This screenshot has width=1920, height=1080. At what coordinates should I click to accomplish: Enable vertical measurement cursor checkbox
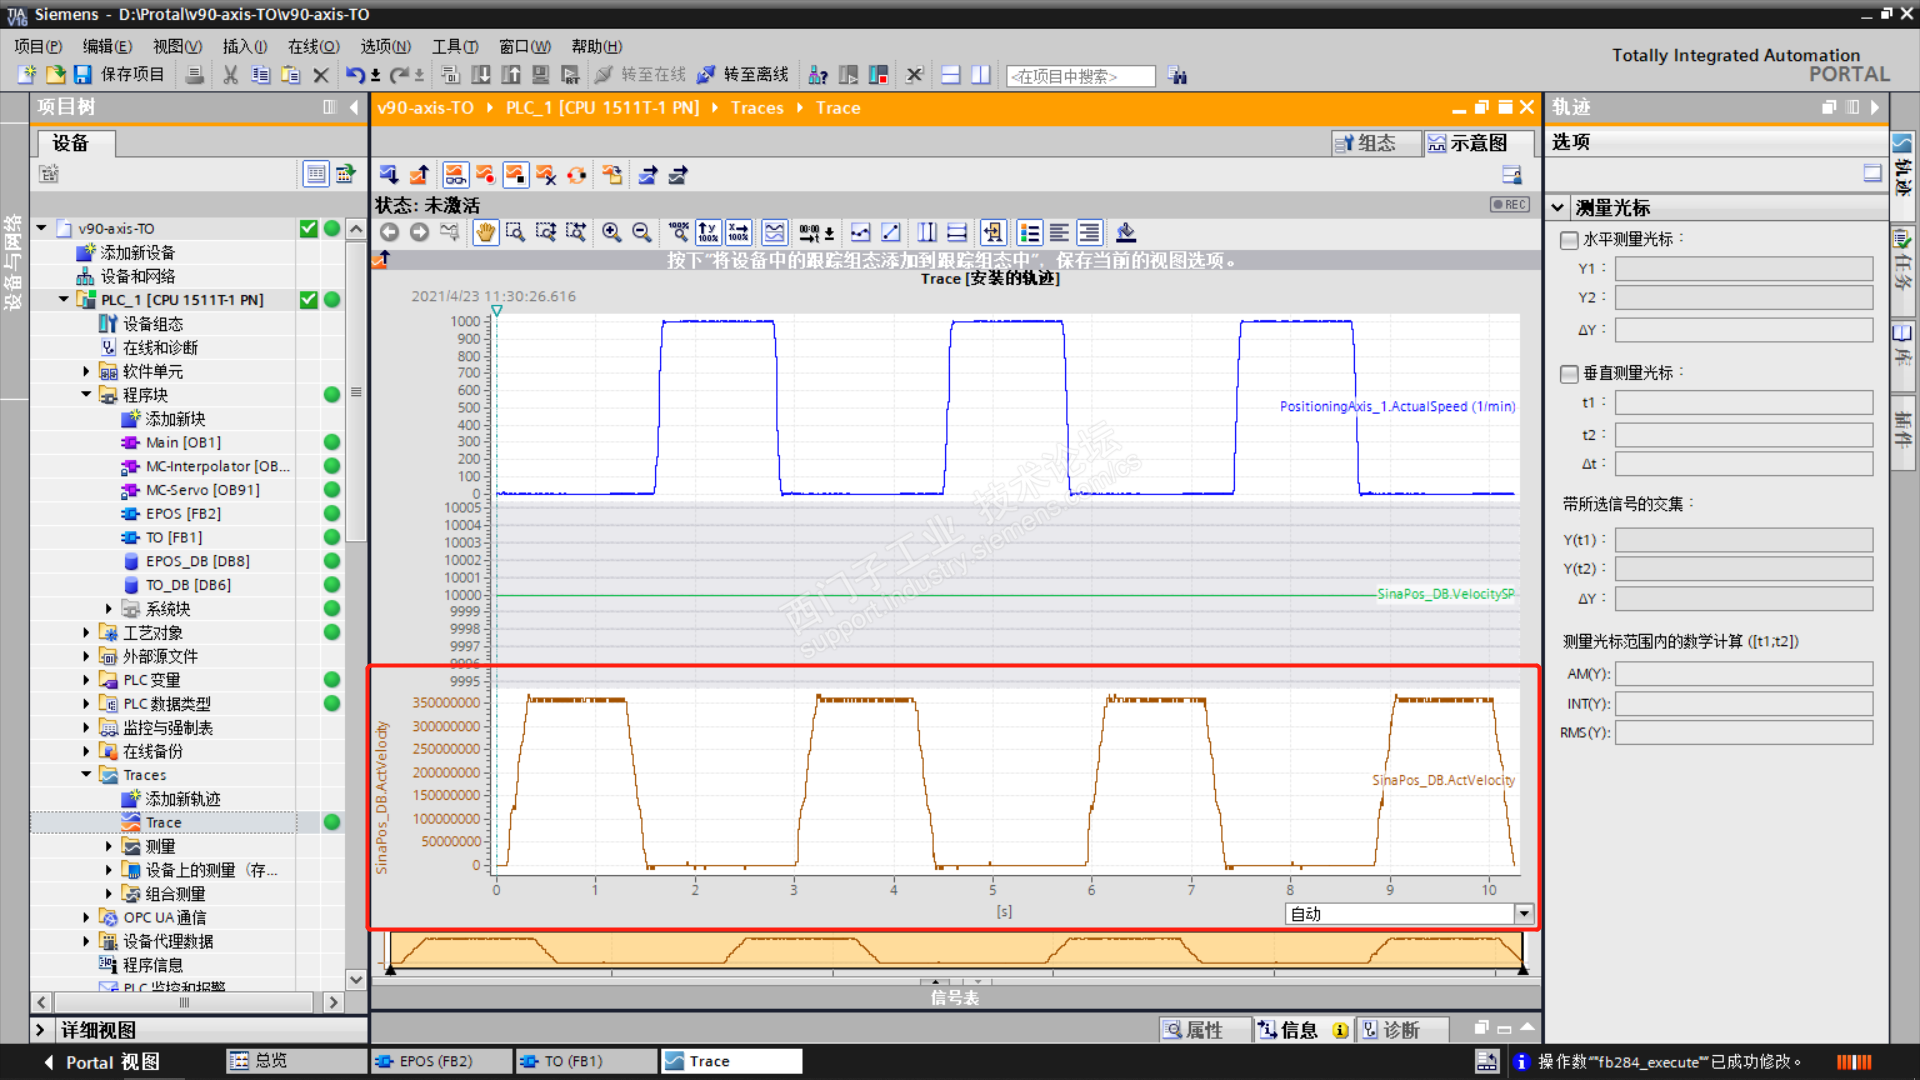pos(1569,373)
